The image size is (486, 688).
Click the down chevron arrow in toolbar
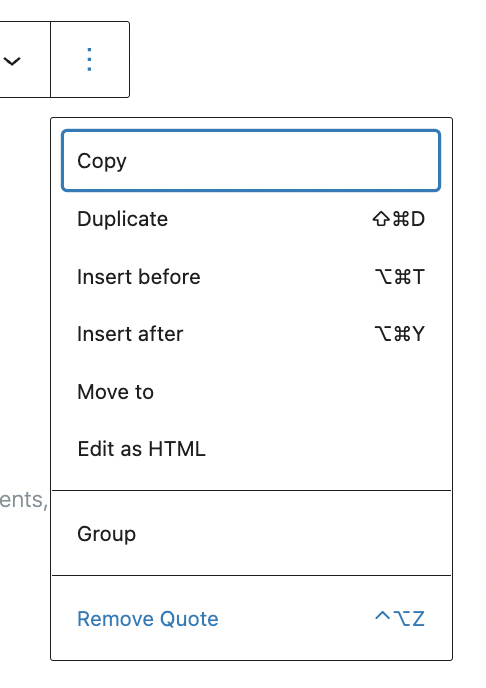[x=12, y=61]
